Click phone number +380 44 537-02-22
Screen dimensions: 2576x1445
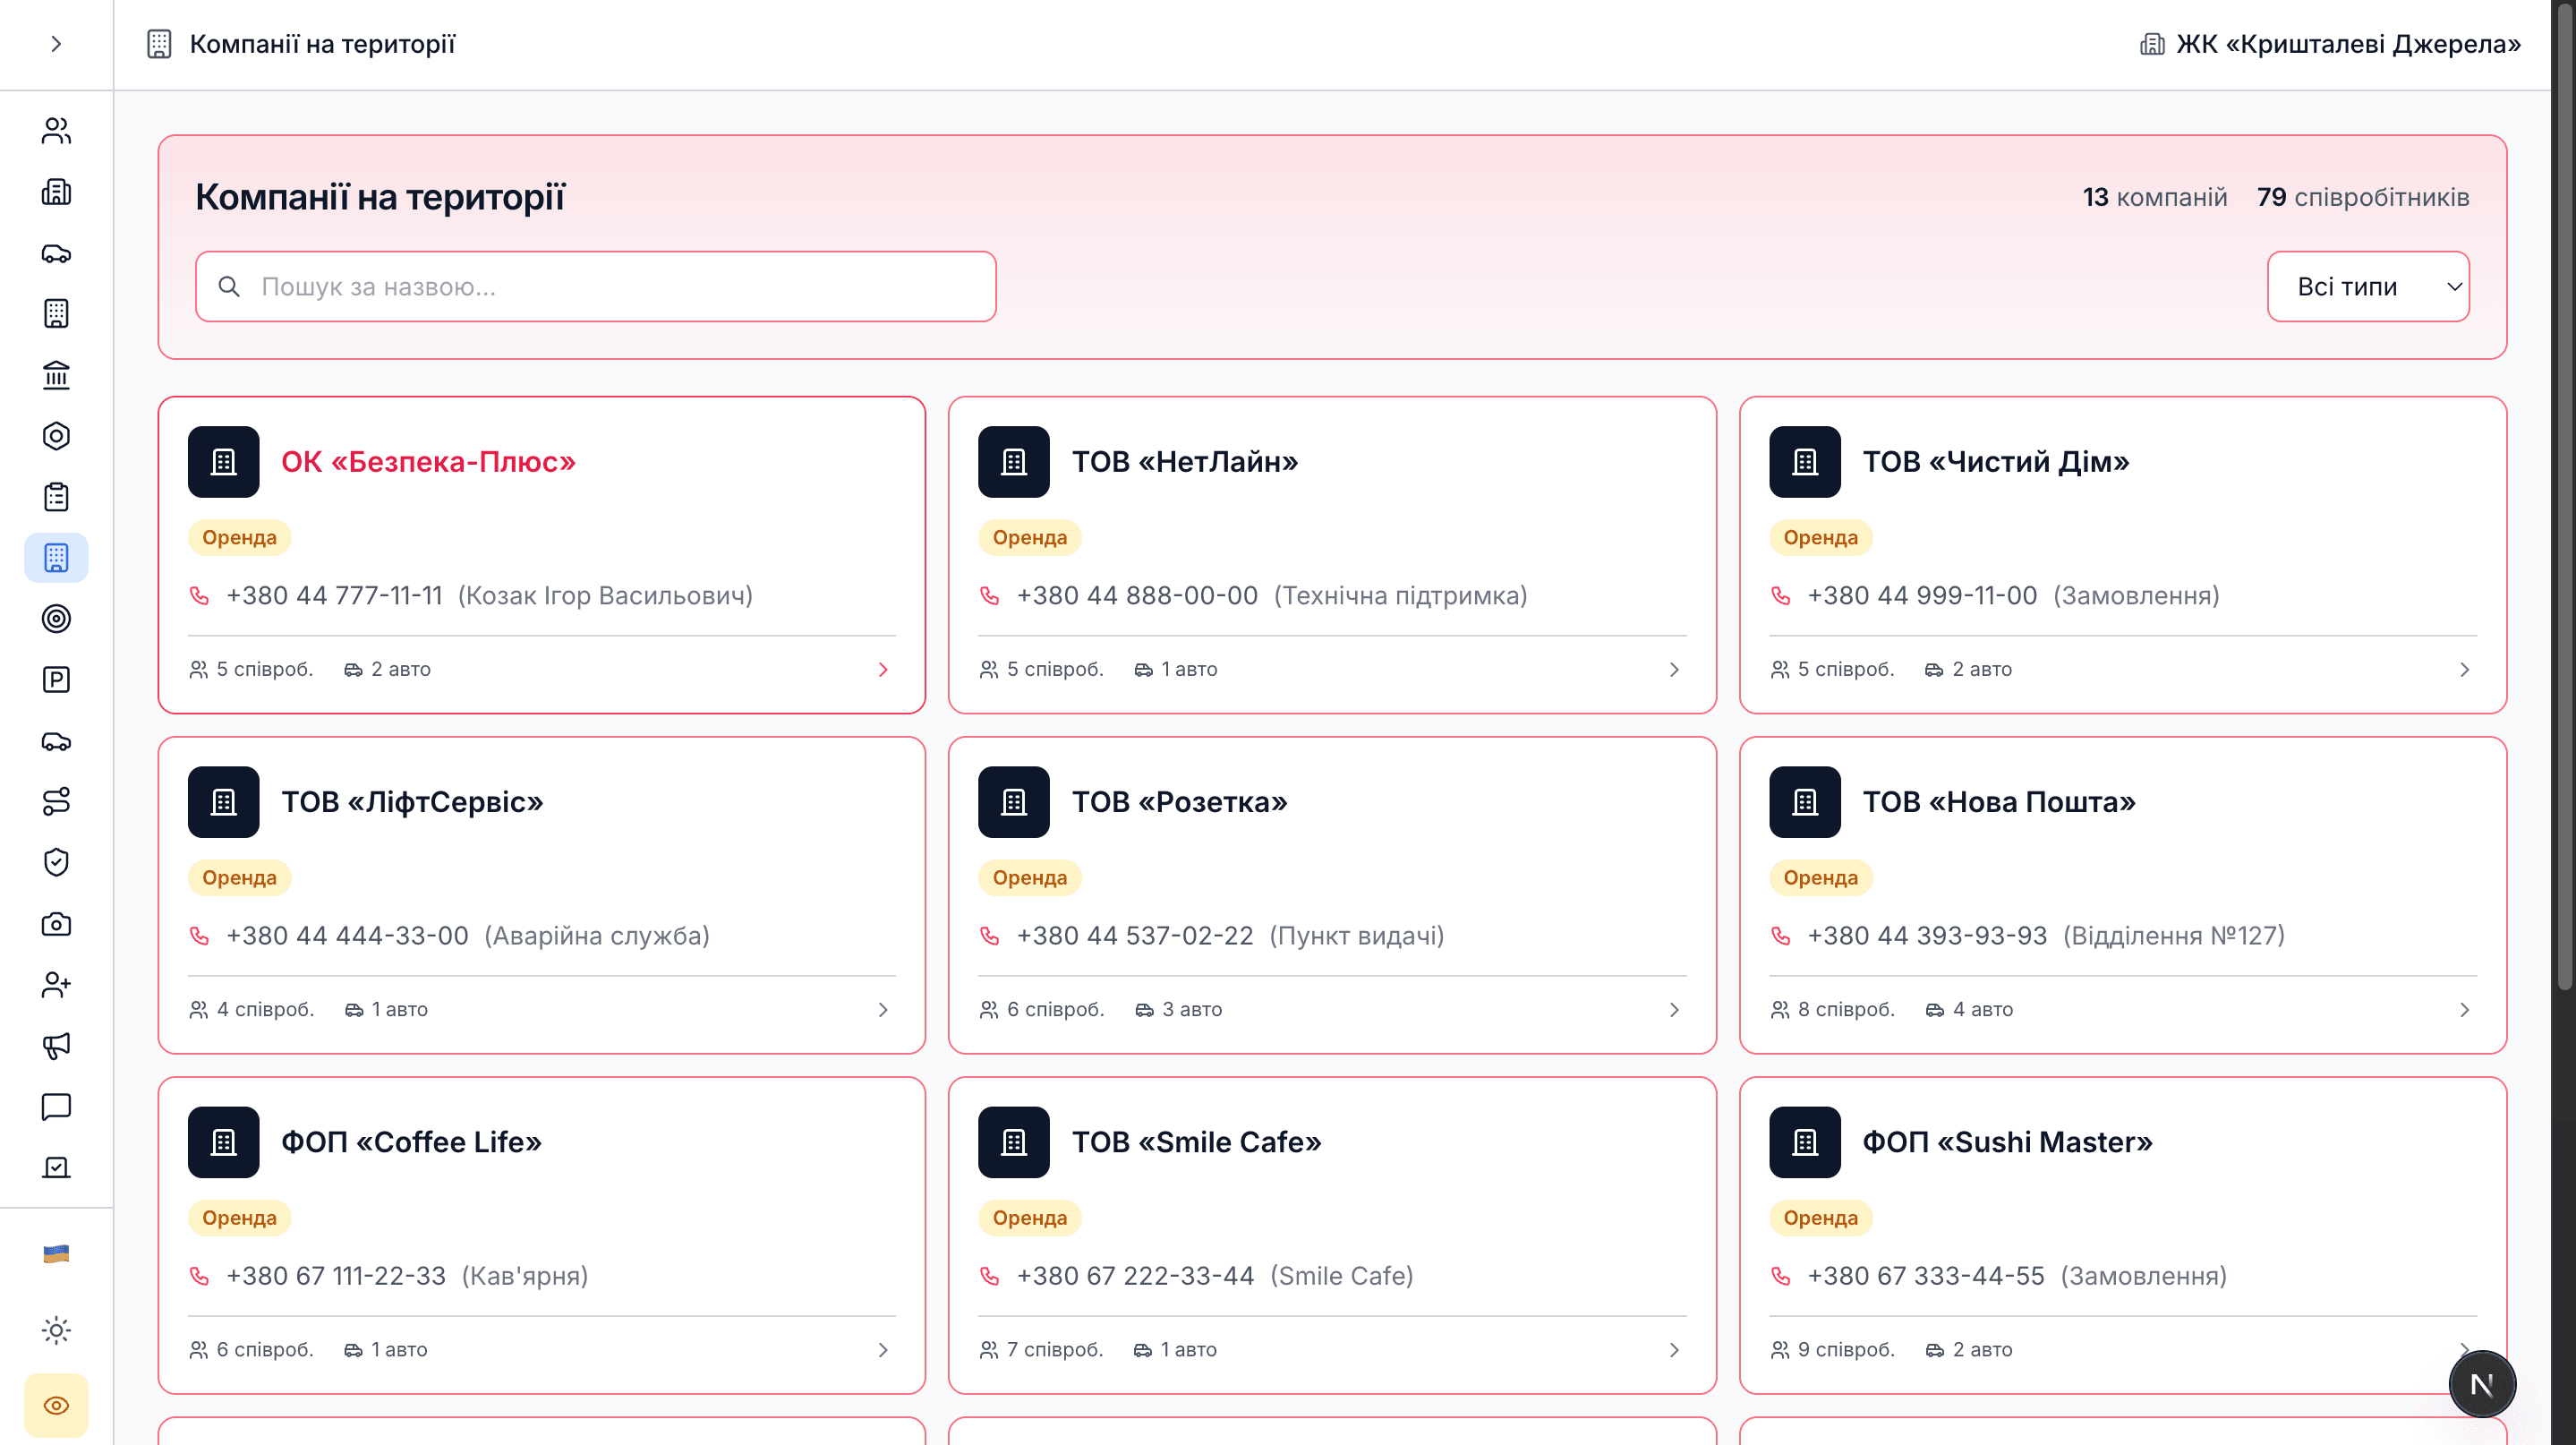(x=1135, y=936)
